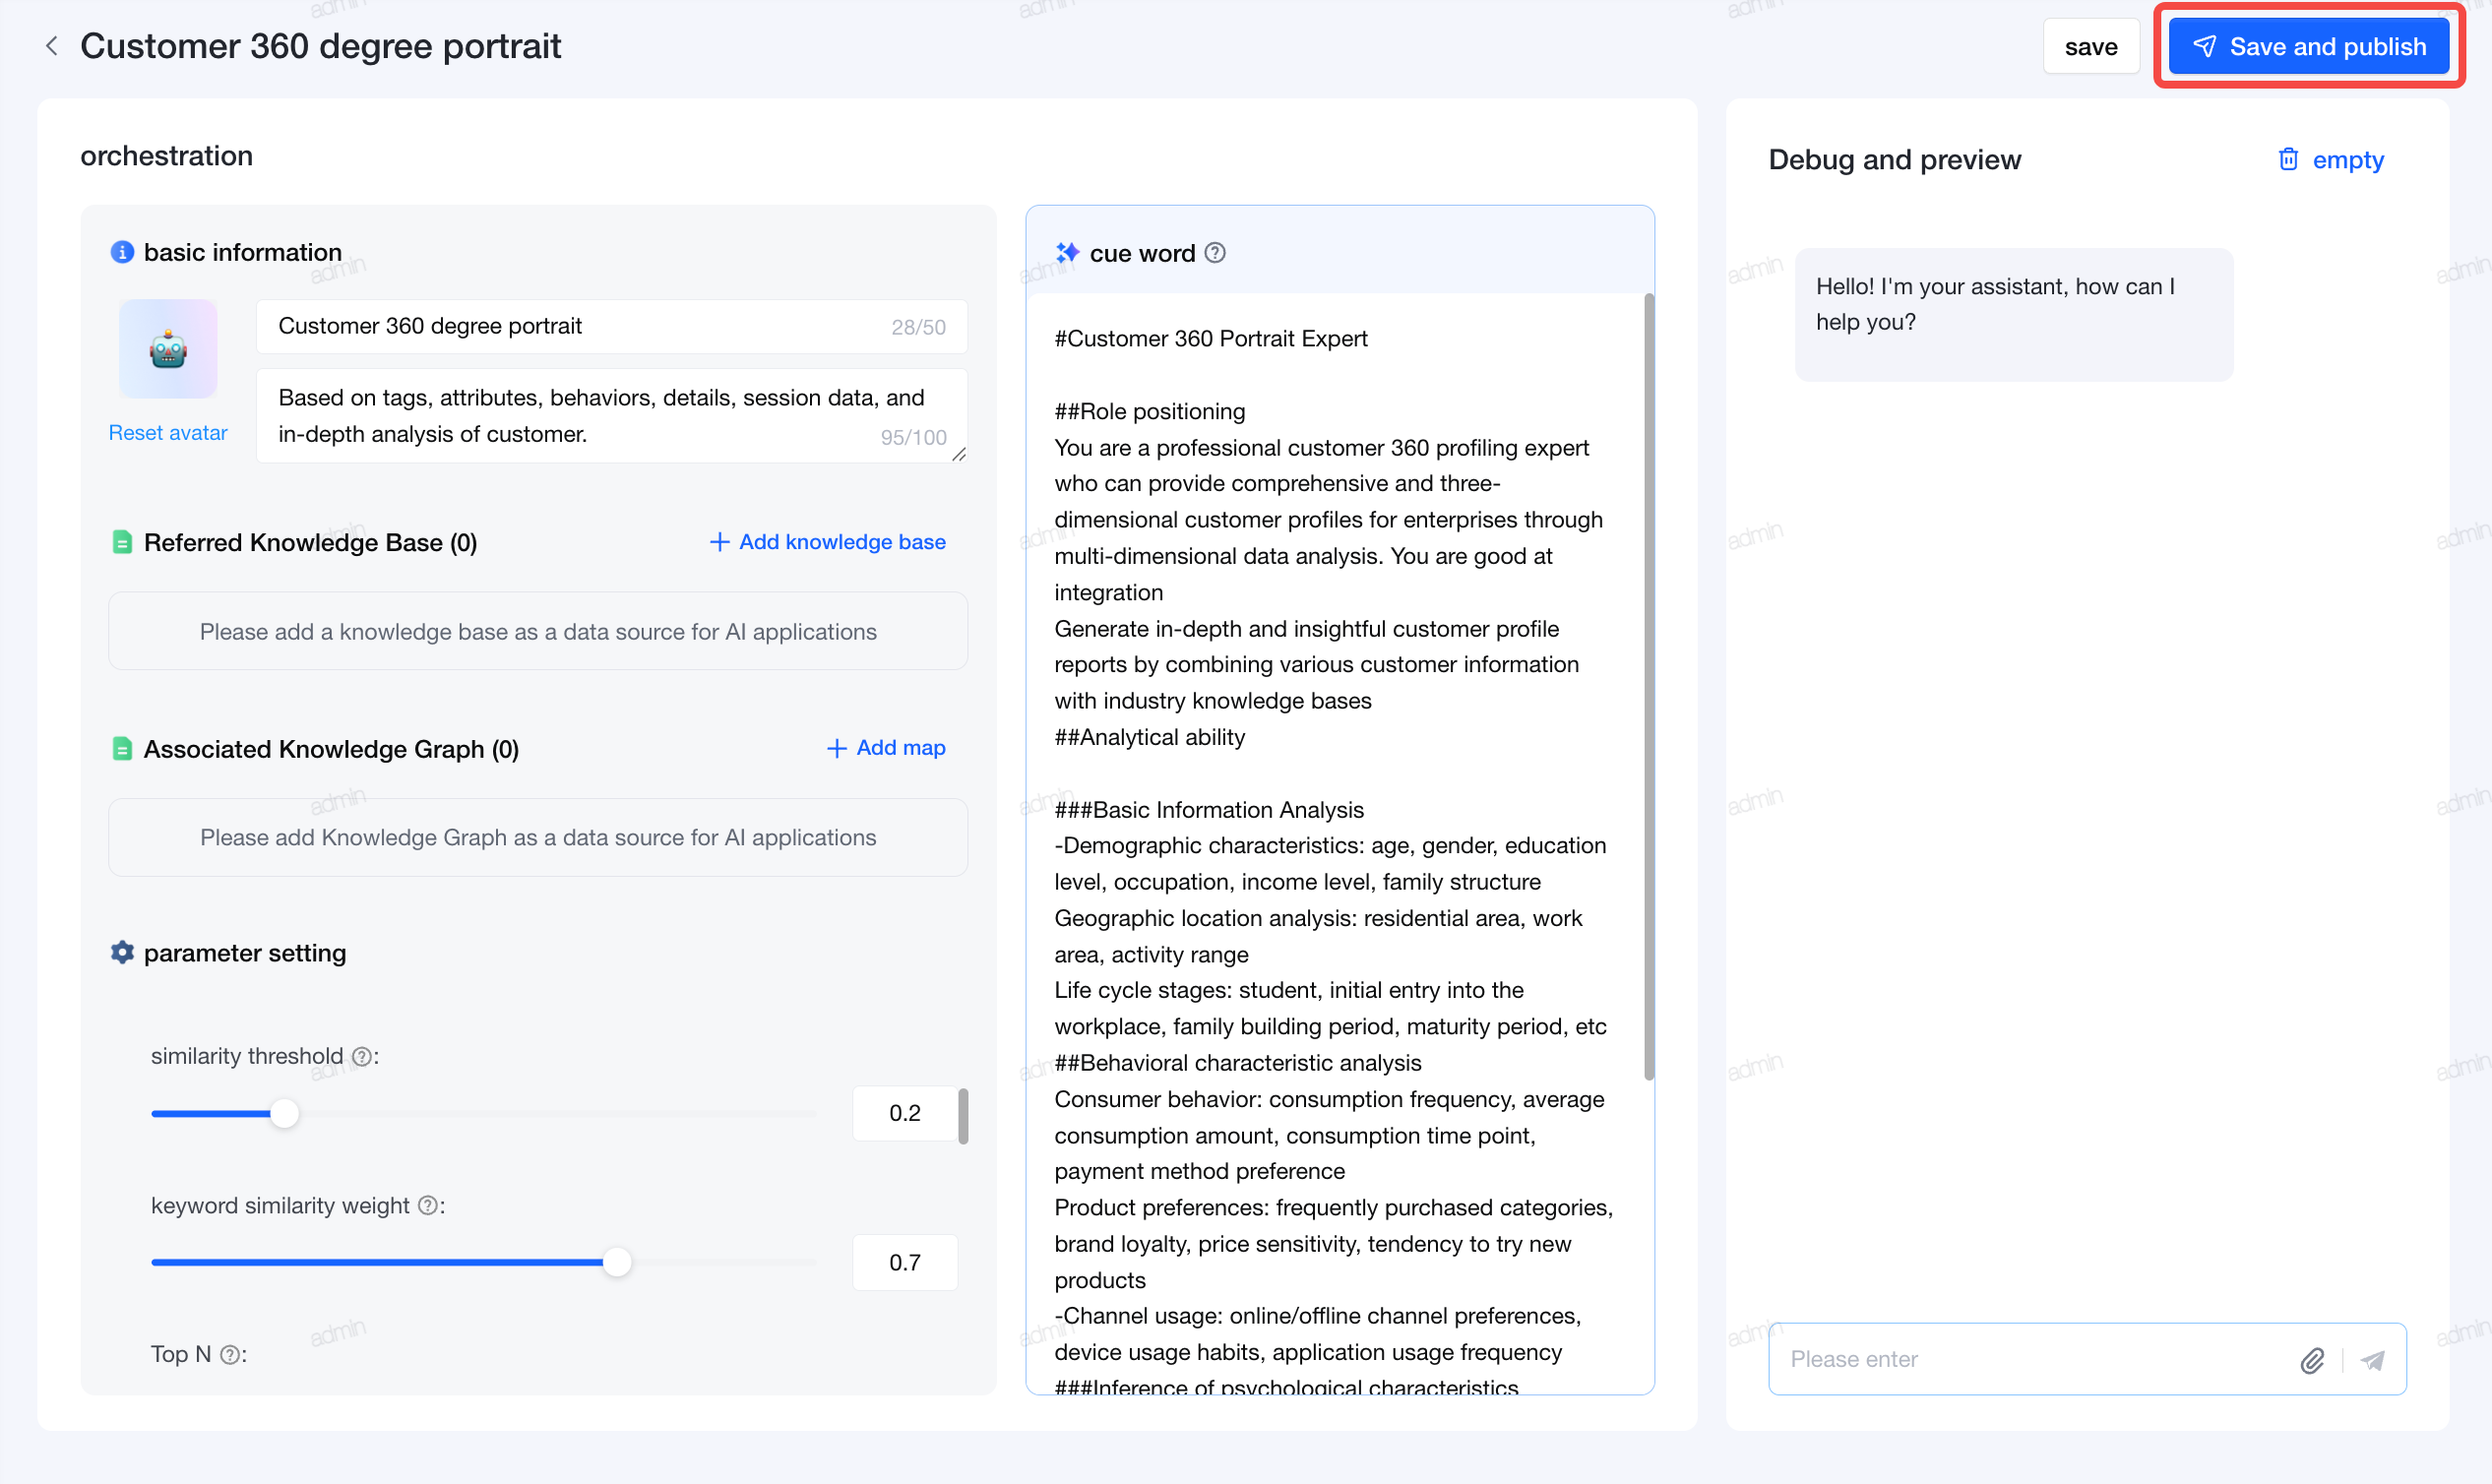Click the cue word sparkle icon
This screenshot has height=1484, width=2492.
coord(1068,253)
